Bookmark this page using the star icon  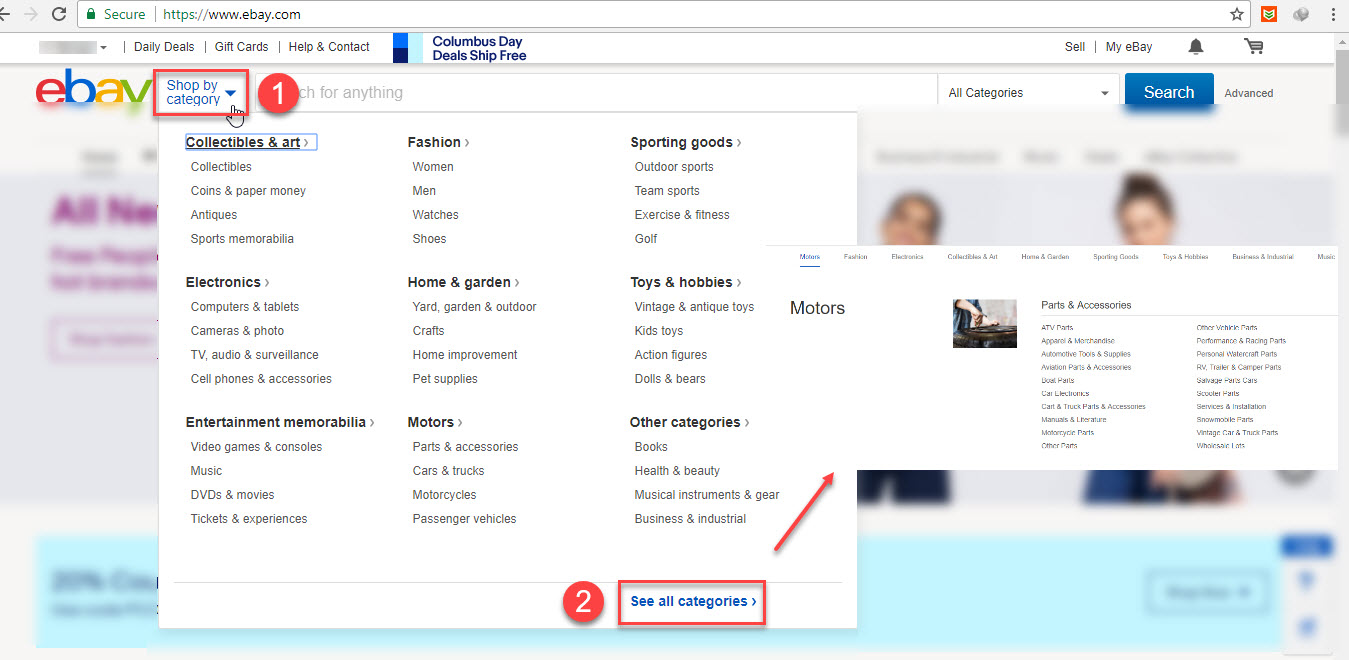tap(1237, 14)
